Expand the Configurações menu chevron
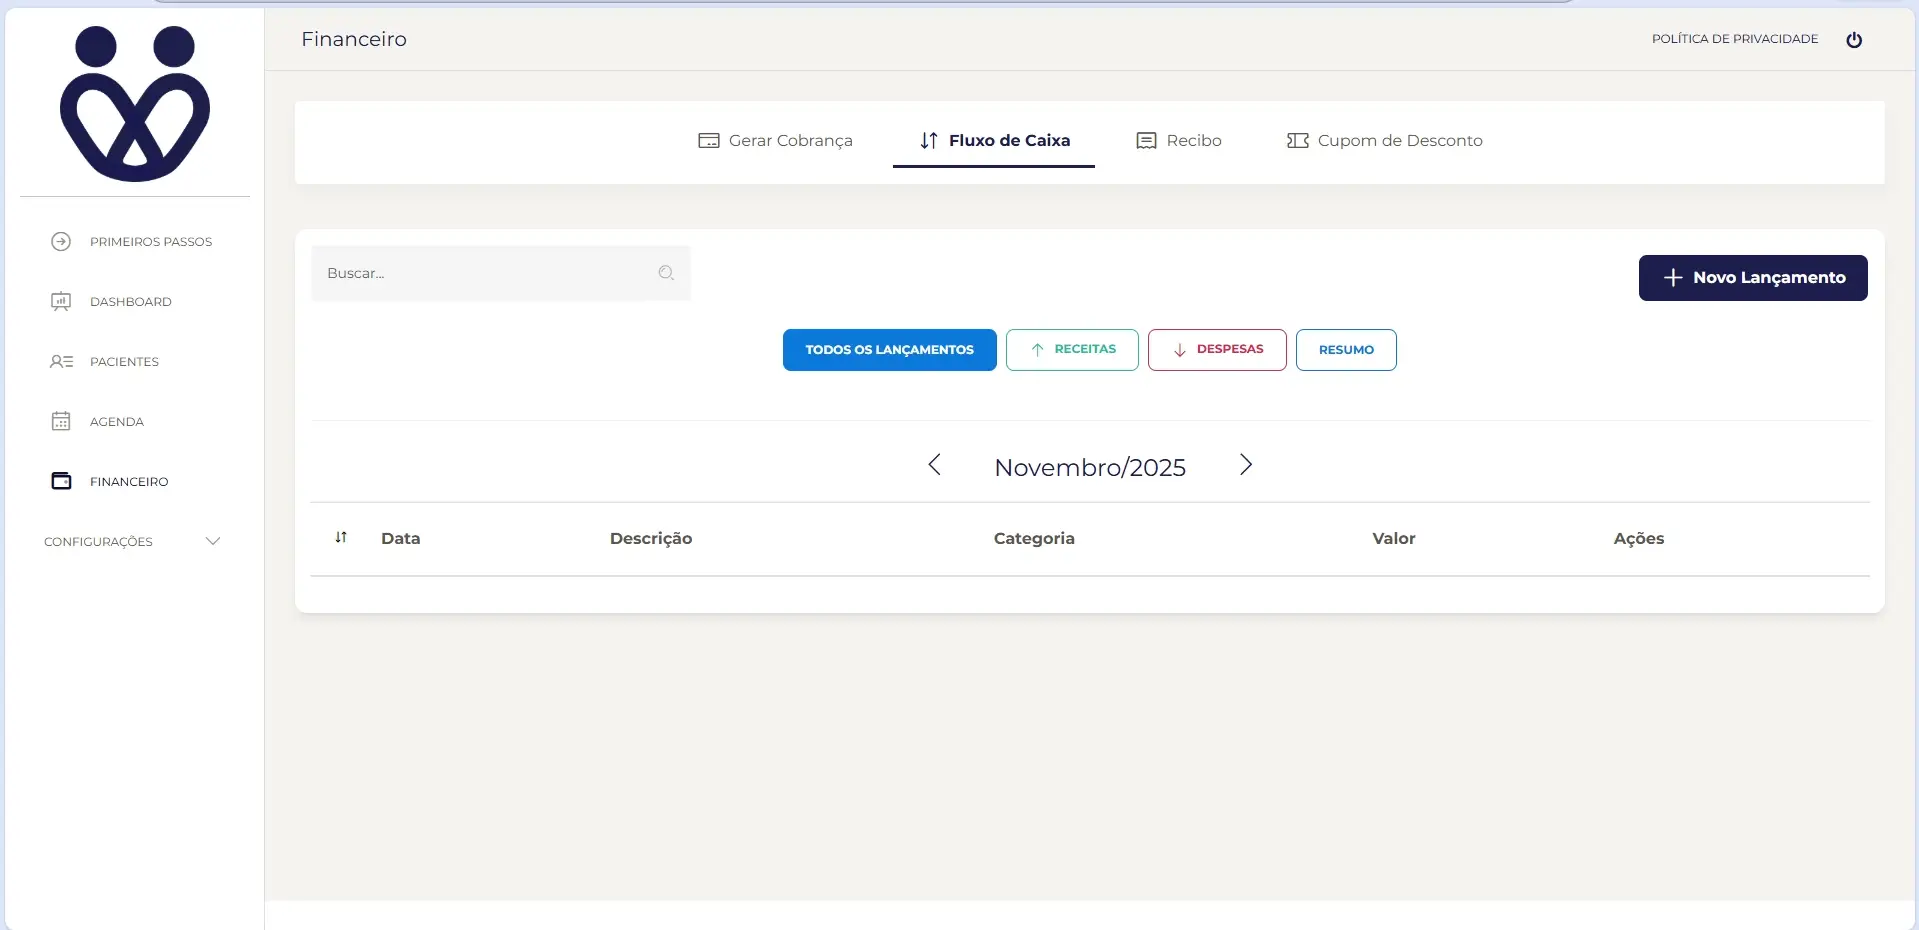 pos(212,542)
